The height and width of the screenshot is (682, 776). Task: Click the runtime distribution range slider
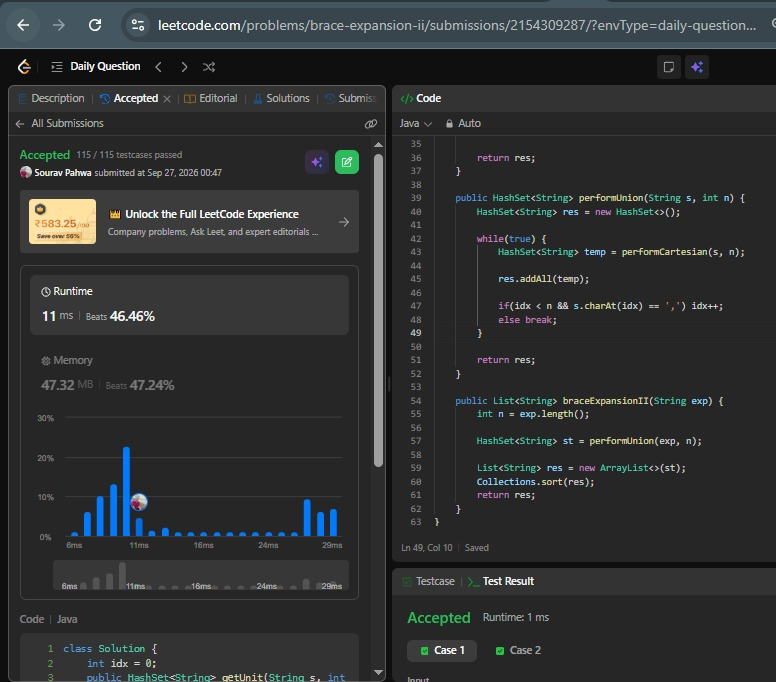tap(201, 575)
